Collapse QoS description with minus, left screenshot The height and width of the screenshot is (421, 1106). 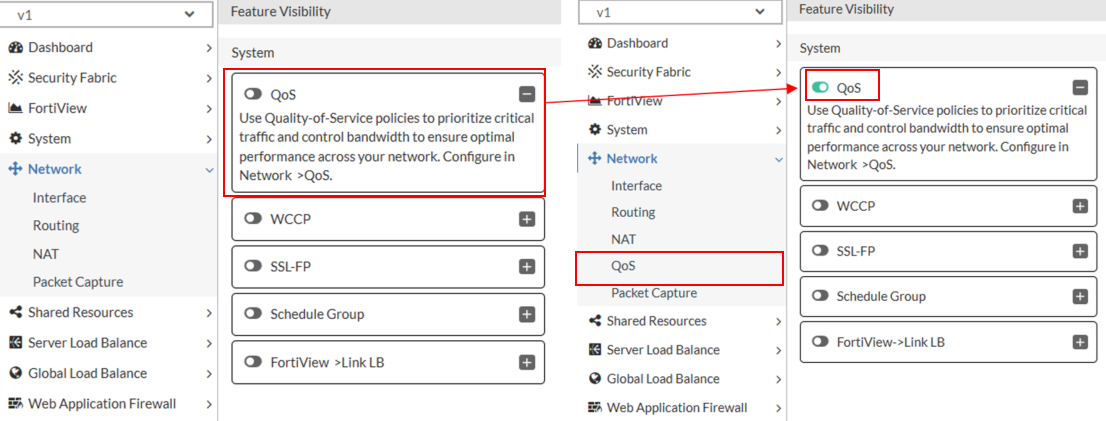[527, 95]
